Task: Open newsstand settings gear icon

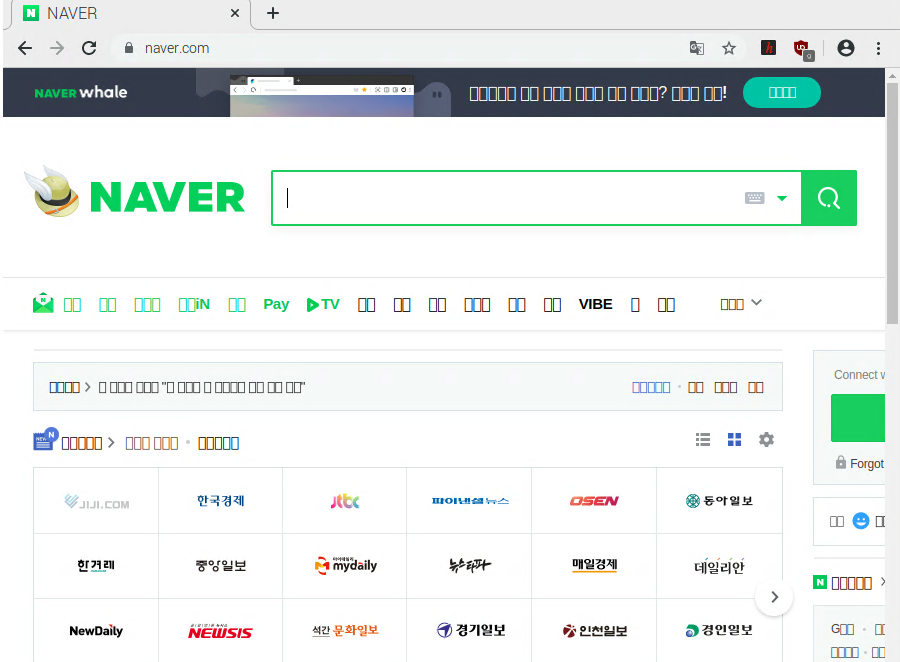Action: pyautogui.click(x=766, y=440)
